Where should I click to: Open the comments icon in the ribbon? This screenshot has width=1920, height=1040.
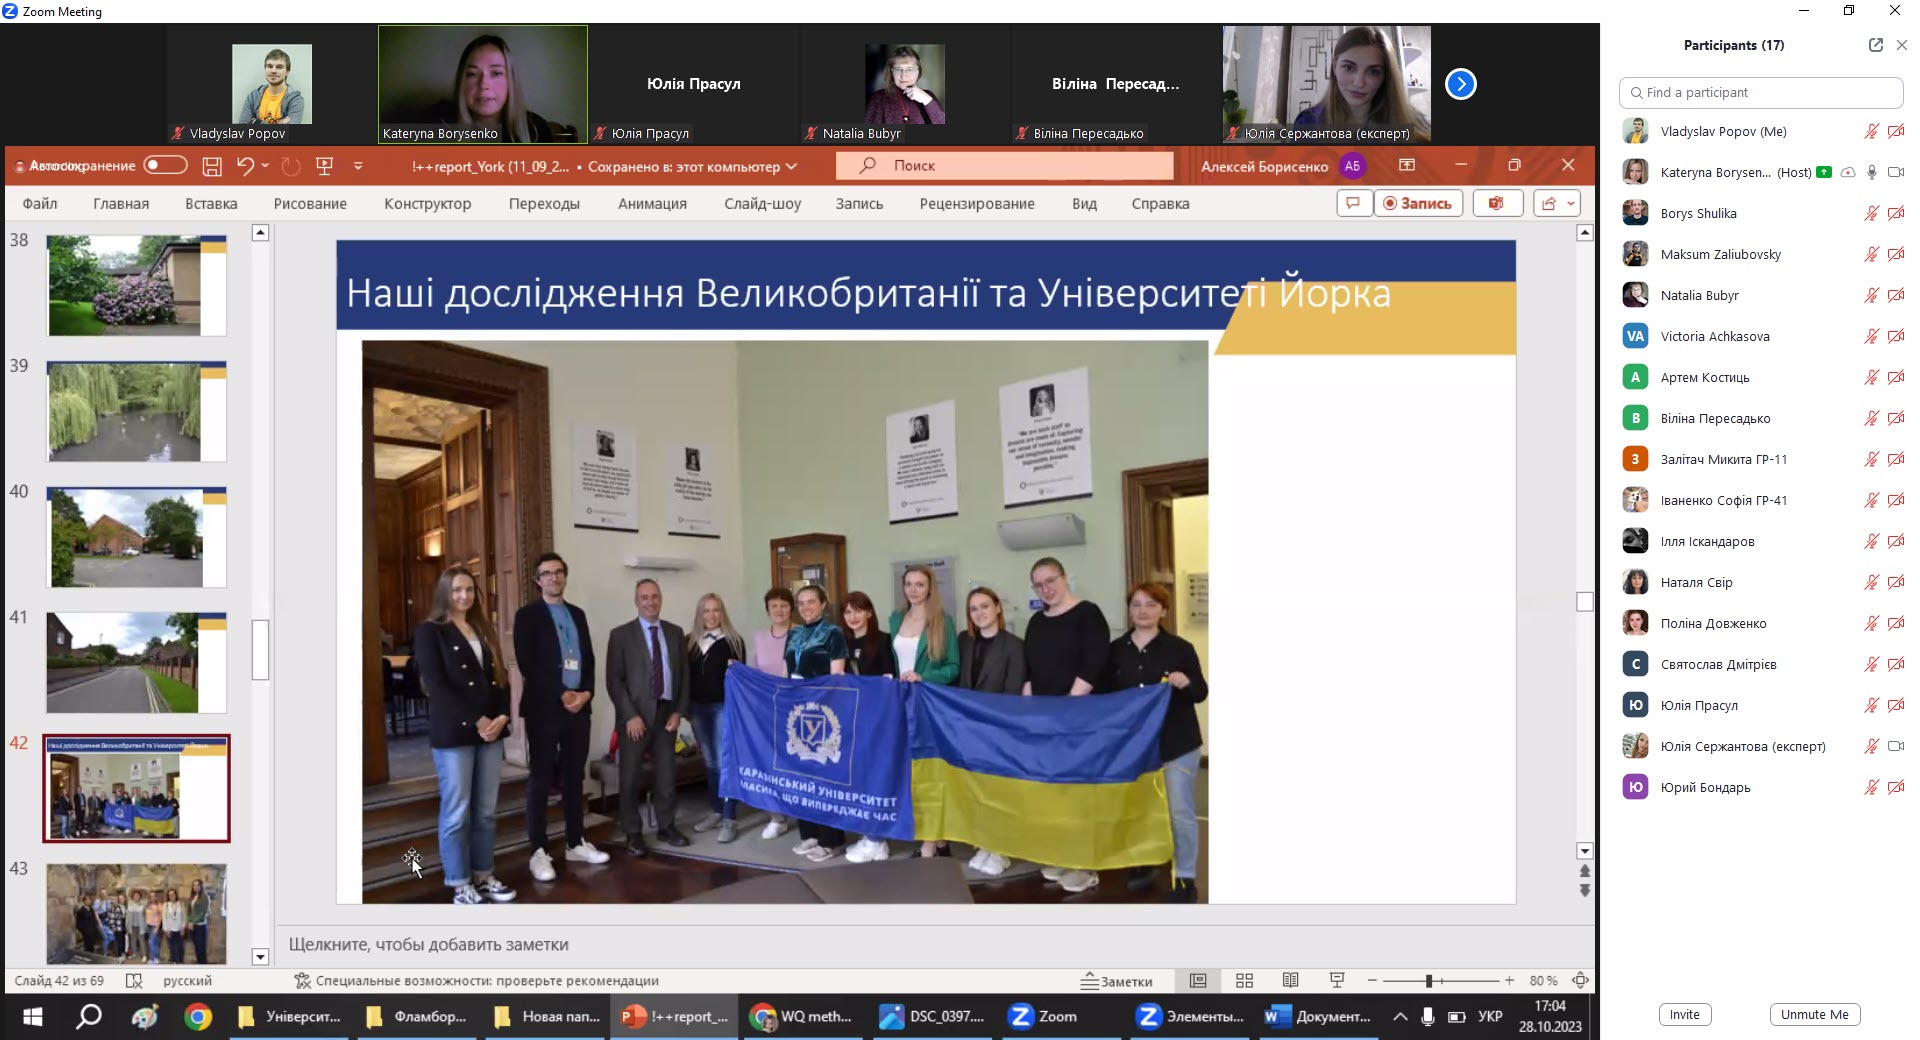pyautogui.click(x=1352, y=203)
